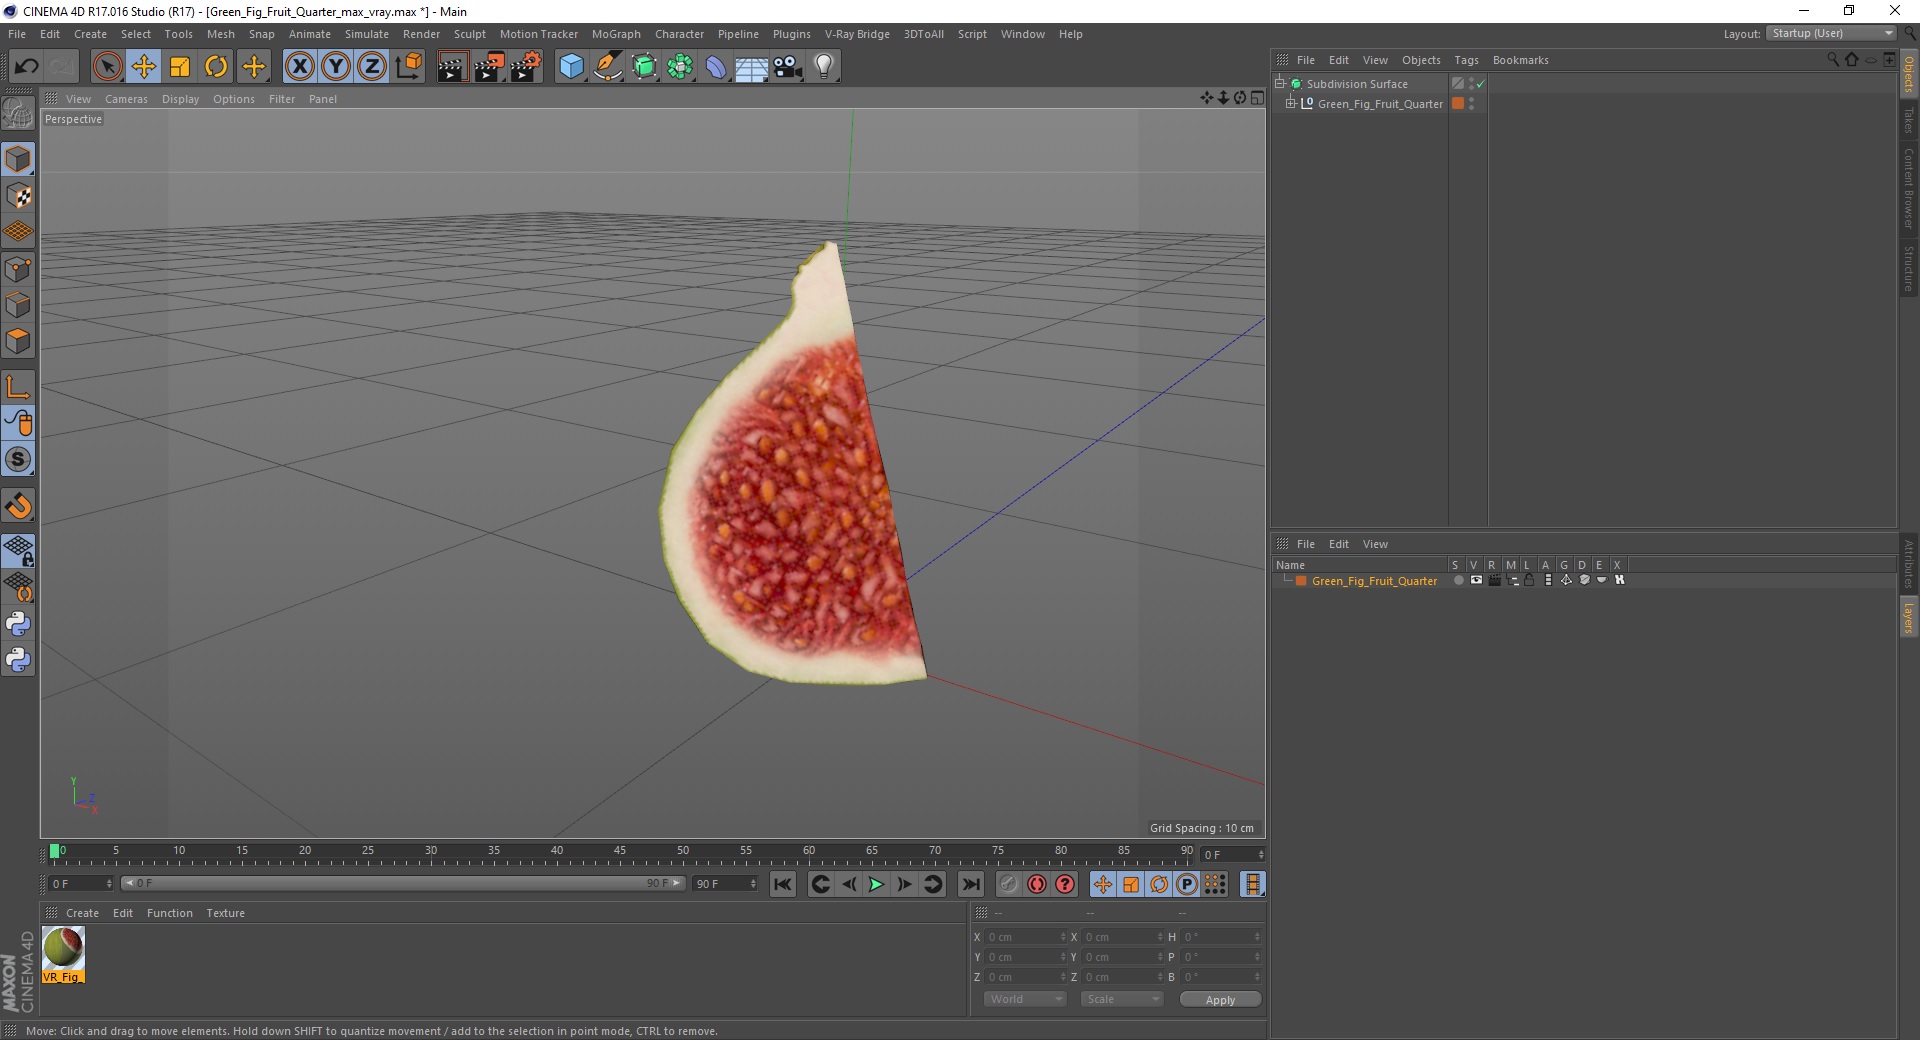The image size is (1920, 1040).
Task: Play the animation forward
Action: pyautogui.click(x=876, y=884)
